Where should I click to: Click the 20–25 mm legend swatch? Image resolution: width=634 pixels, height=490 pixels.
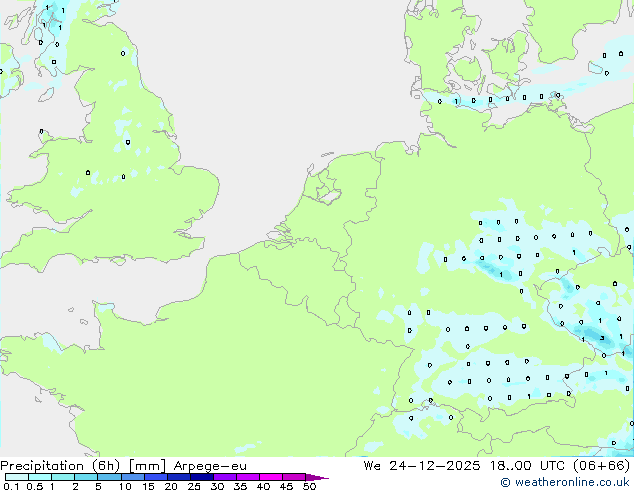[x=178, y=477]
